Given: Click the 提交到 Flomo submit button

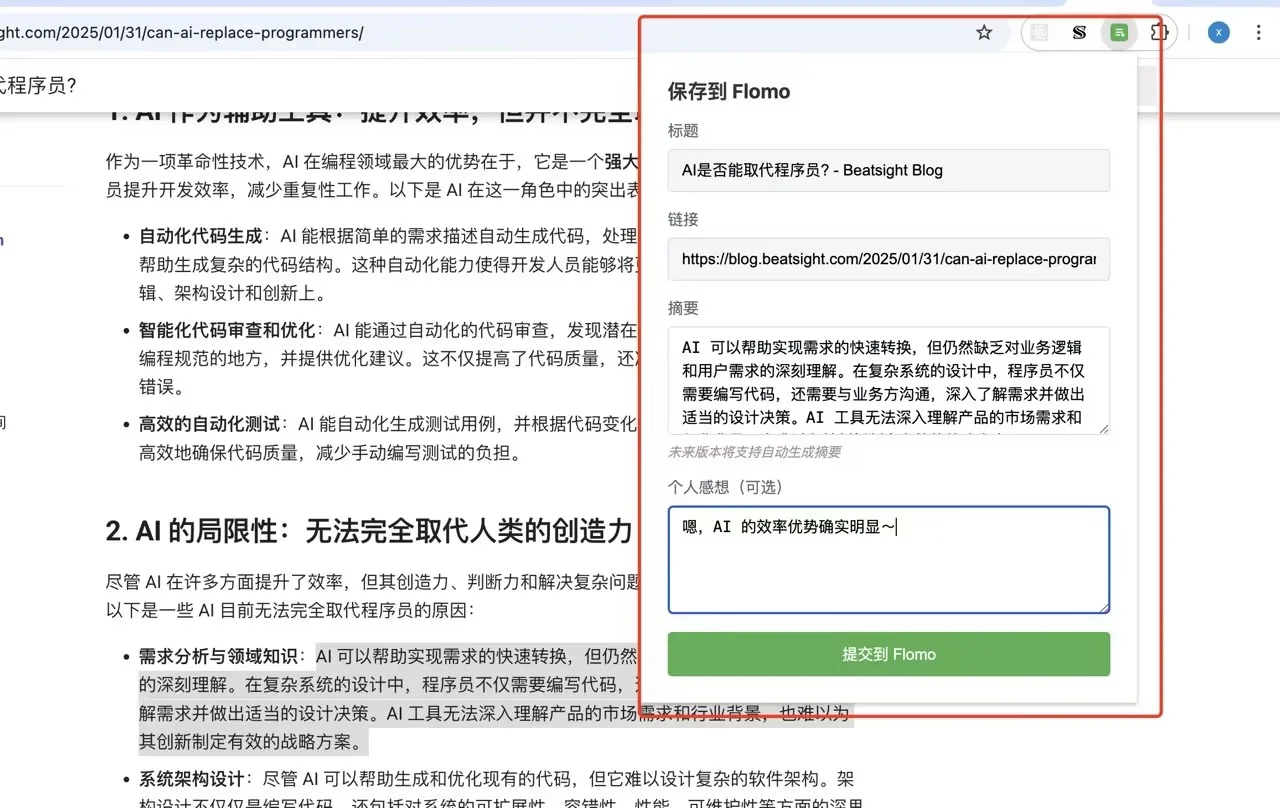Looking at the screenshot, I should click(x=888, y=653).
